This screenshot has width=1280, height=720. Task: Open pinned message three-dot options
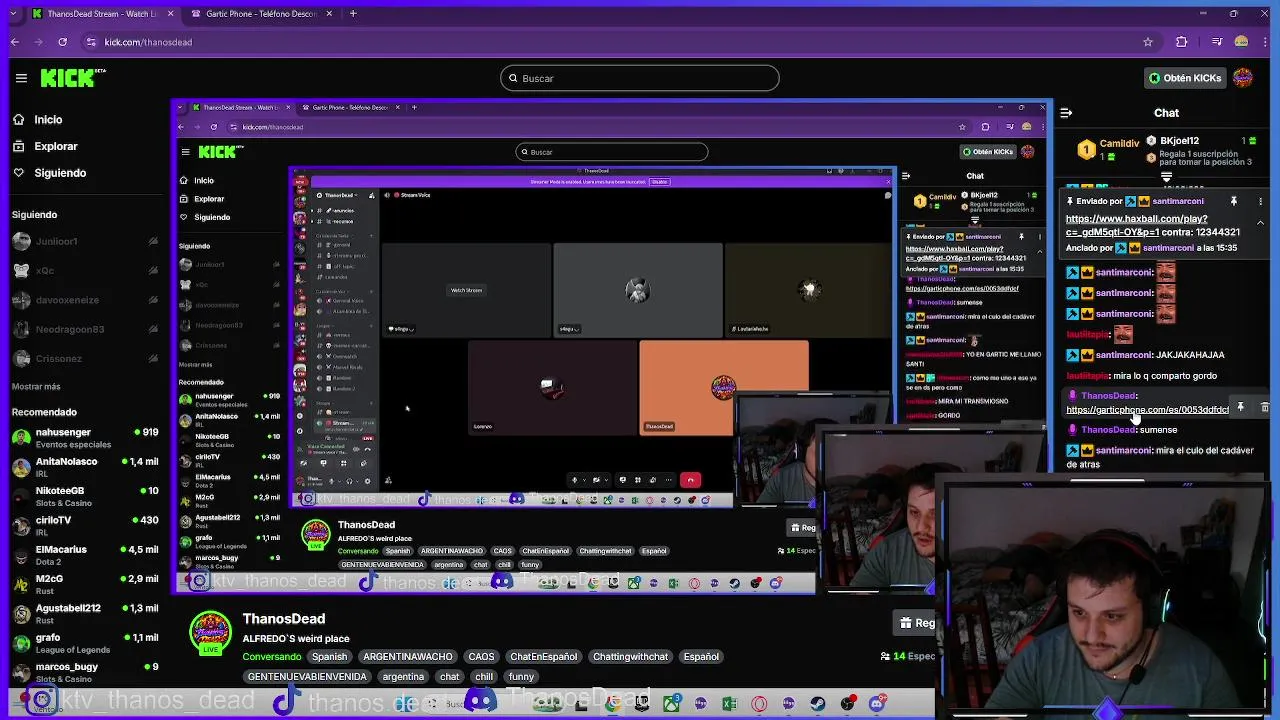pyautogui.click(x=1261, y=201)
